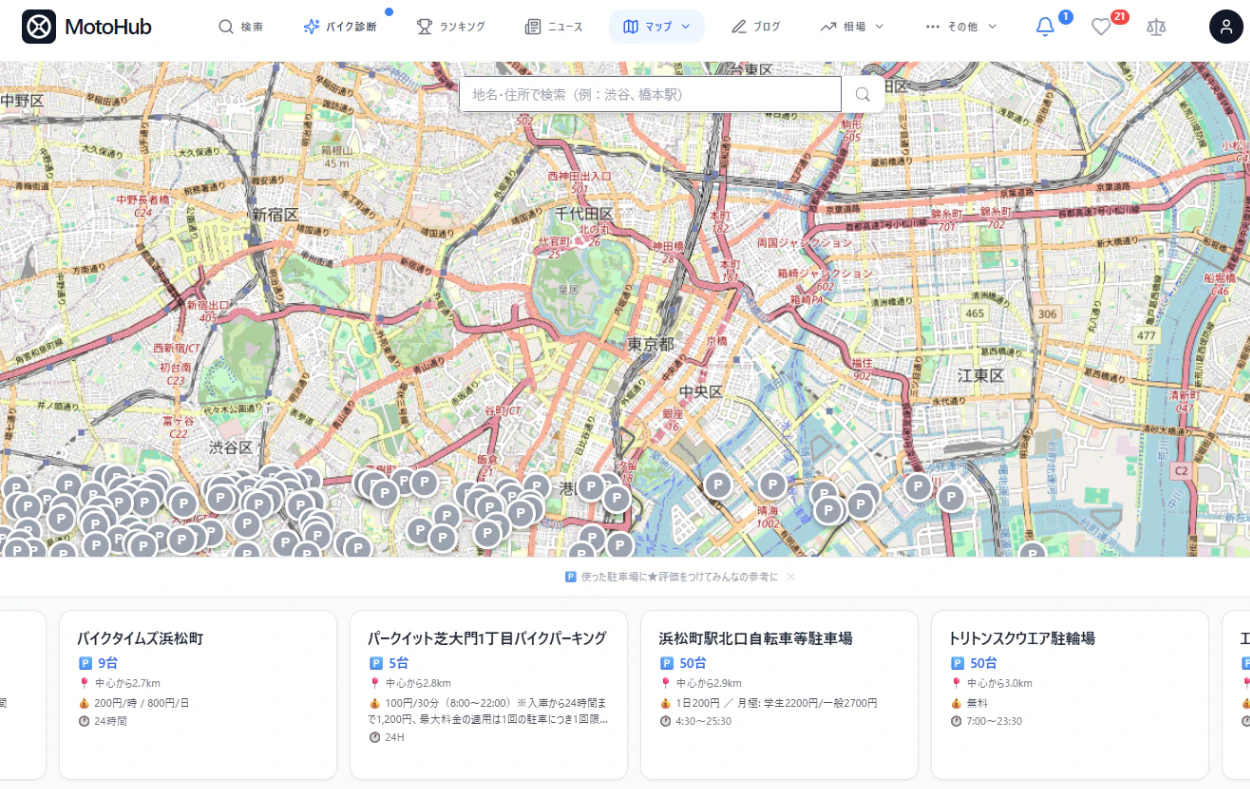Click the 4:30〜25:30 hours text
1250x789 pixels.
click(x=704, y=721)
